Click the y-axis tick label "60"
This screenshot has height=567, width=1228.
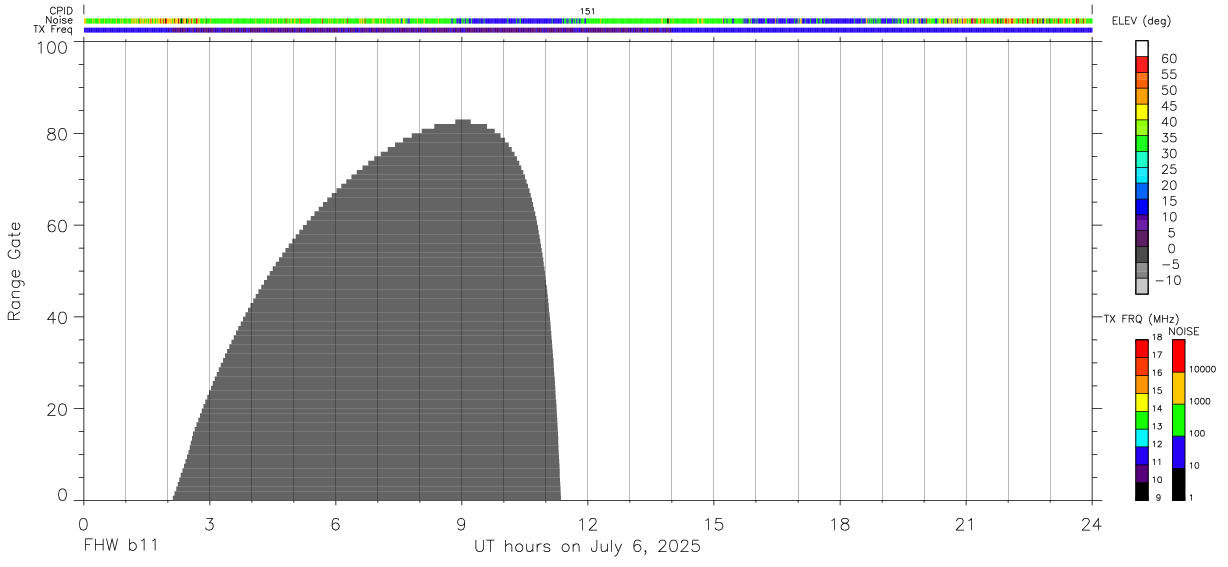pos(58,226)
